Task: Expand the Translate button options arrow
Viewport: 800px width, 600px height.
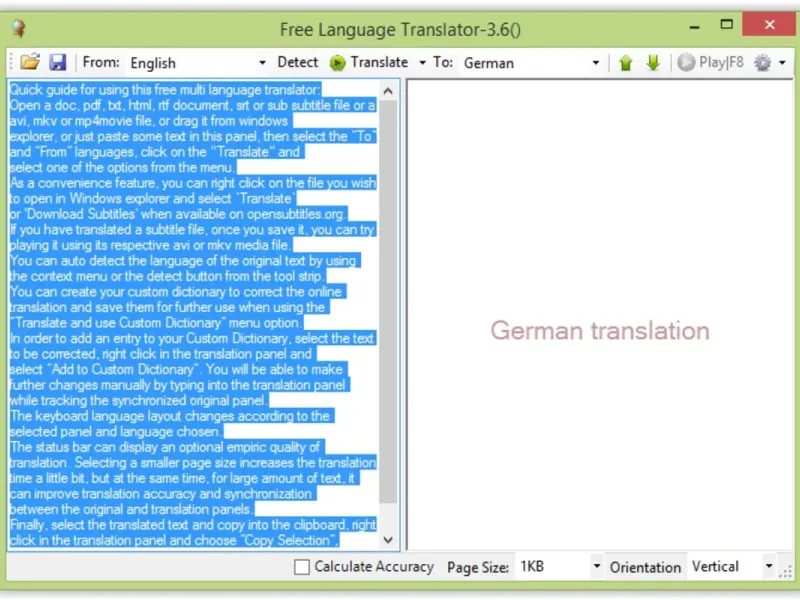Action: tap(422, 63)
